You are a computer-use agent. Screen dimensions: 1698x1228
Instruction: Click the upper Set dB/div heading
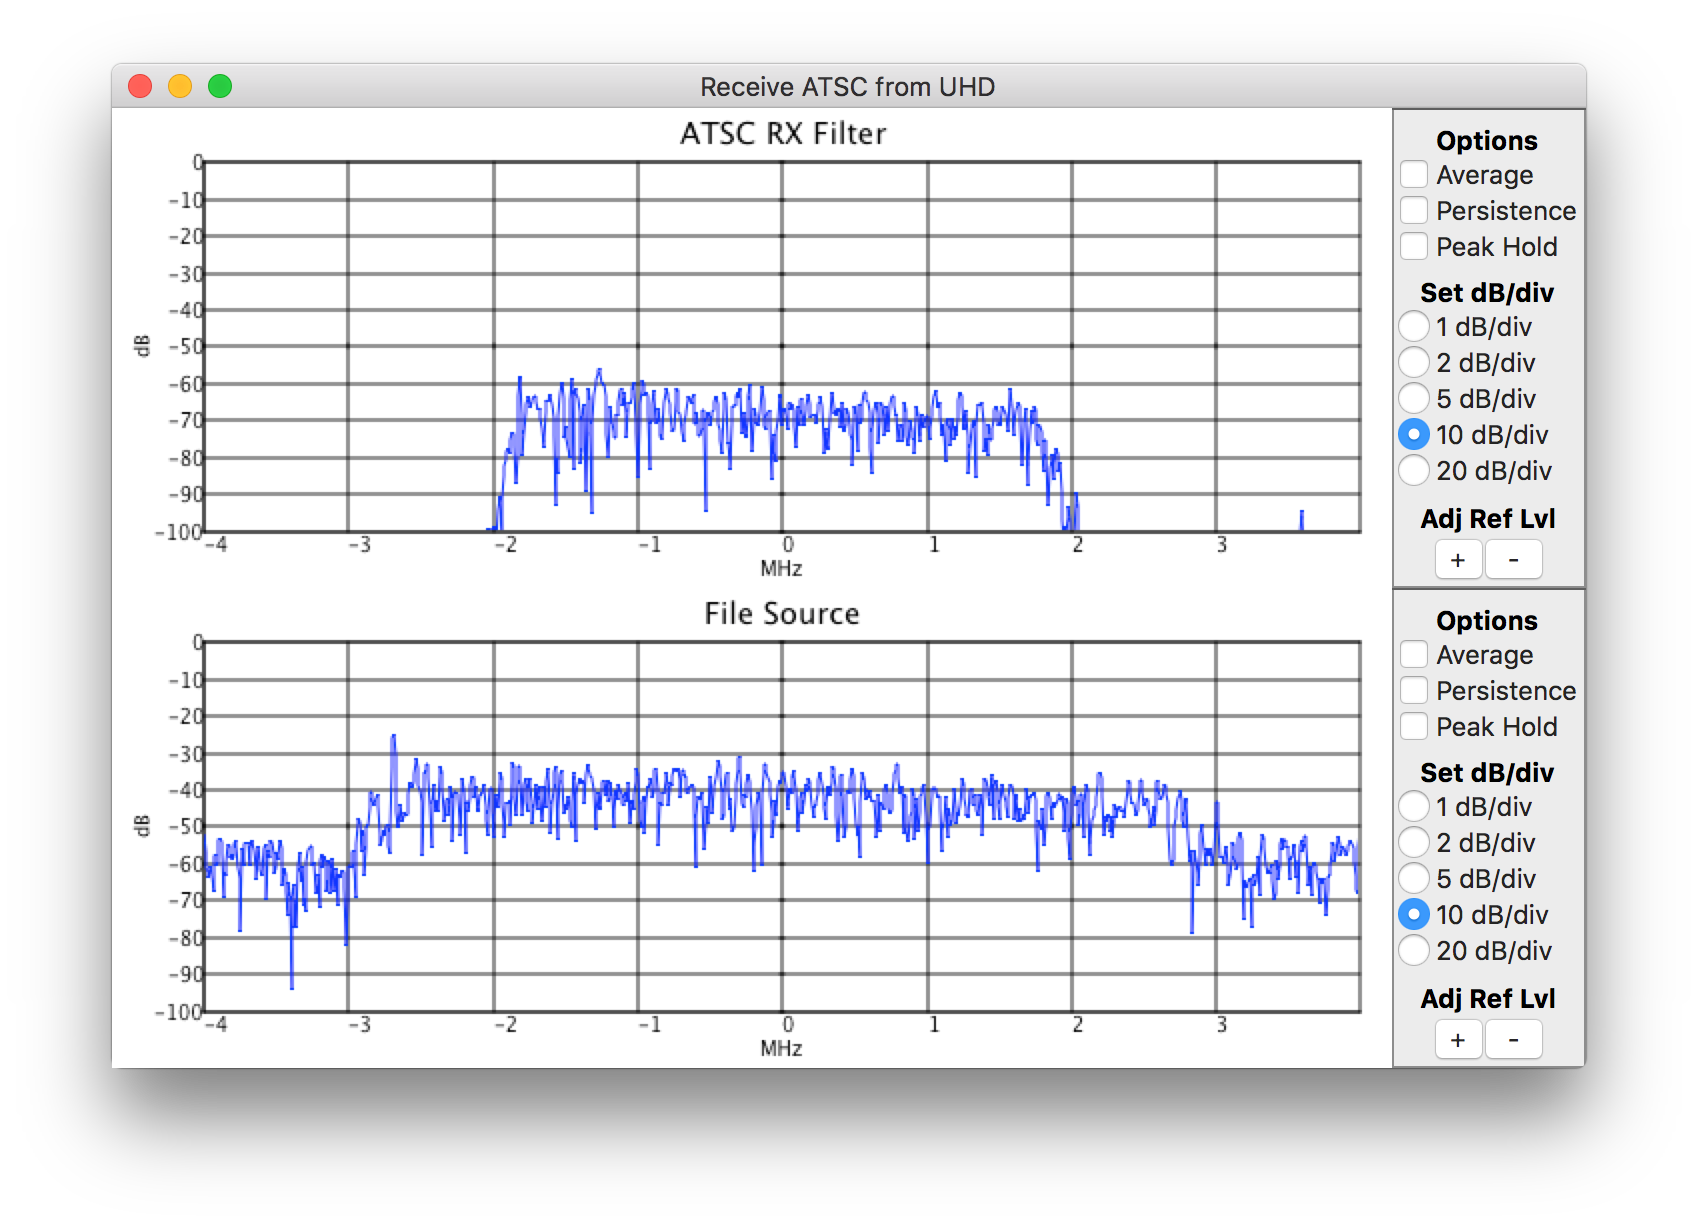tap(1487, 293)
